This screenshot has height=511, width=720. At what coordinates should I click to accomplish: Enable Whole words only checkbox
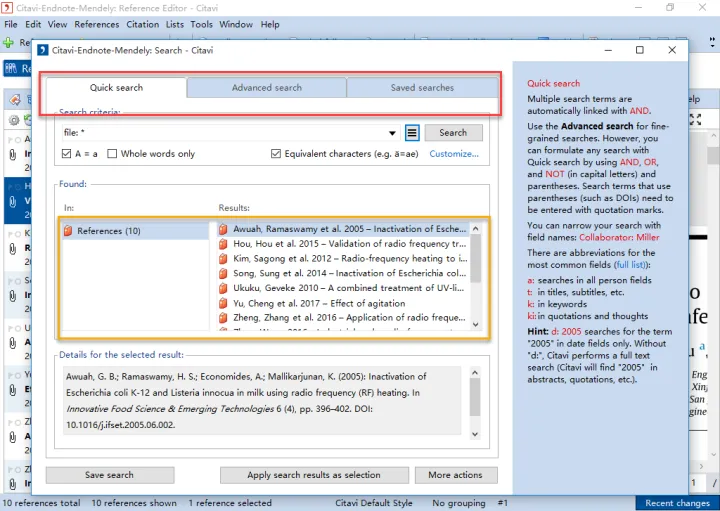(112, 154)
